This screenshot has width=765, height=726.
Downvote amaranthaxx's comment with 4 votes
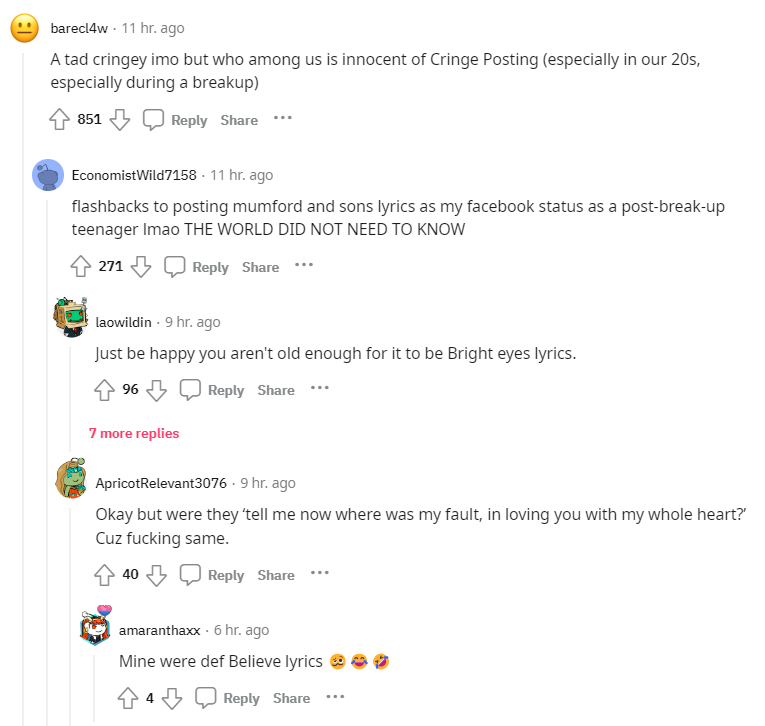pos(172,698)
